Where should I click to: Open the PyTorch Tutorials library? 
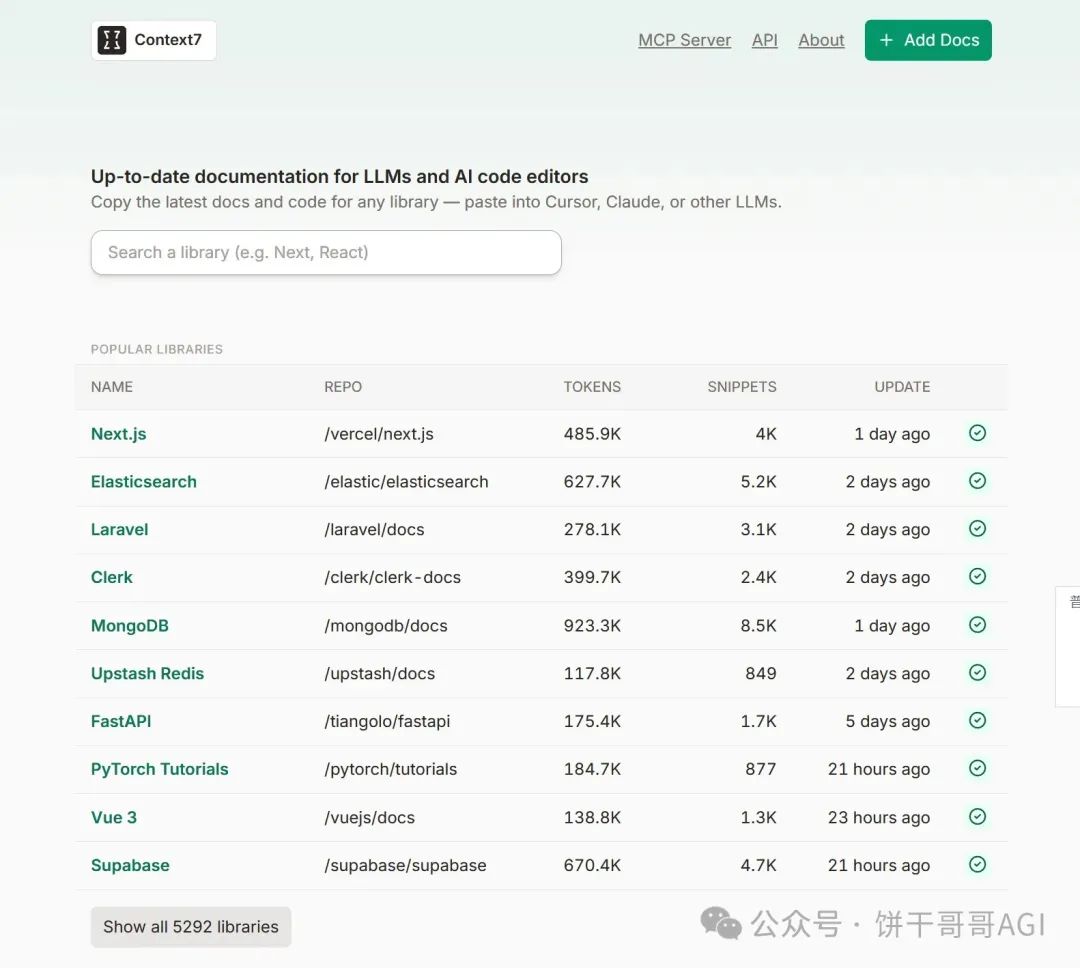(159, 769)
